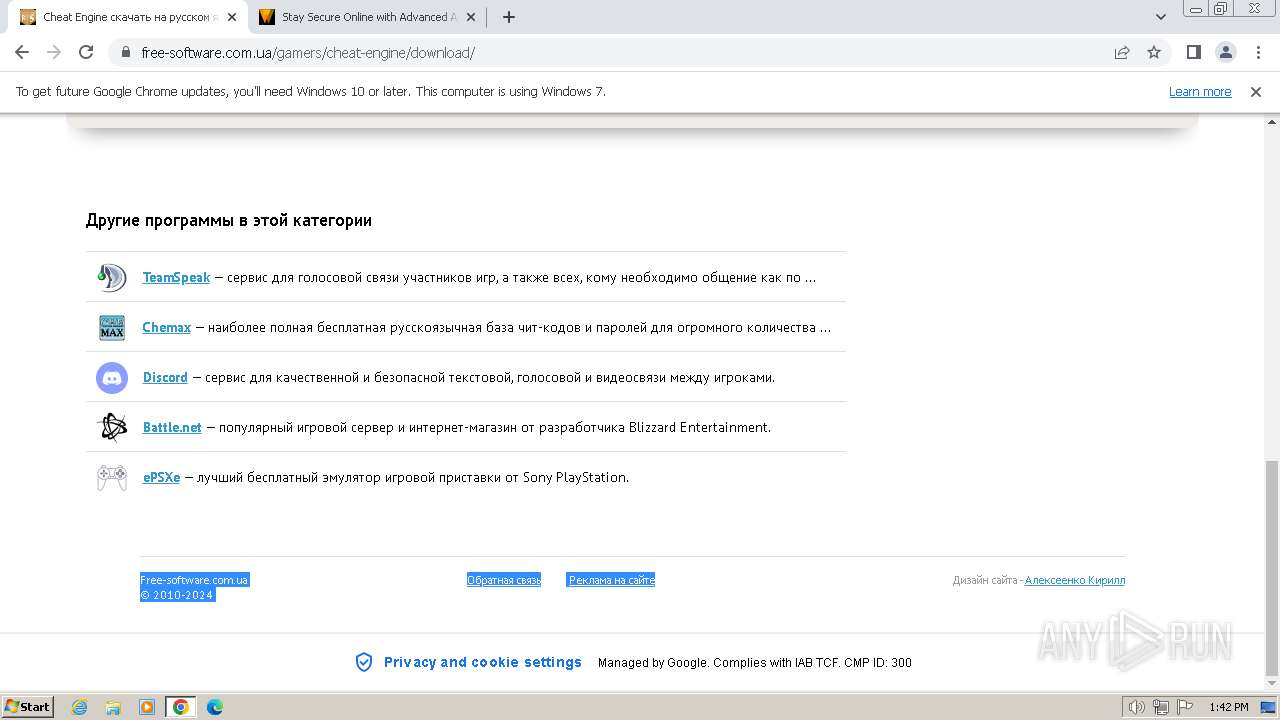This screenshot has height=720, width=1280.
Task: Open the Action Center flag icon
Action: [1185, 707]
